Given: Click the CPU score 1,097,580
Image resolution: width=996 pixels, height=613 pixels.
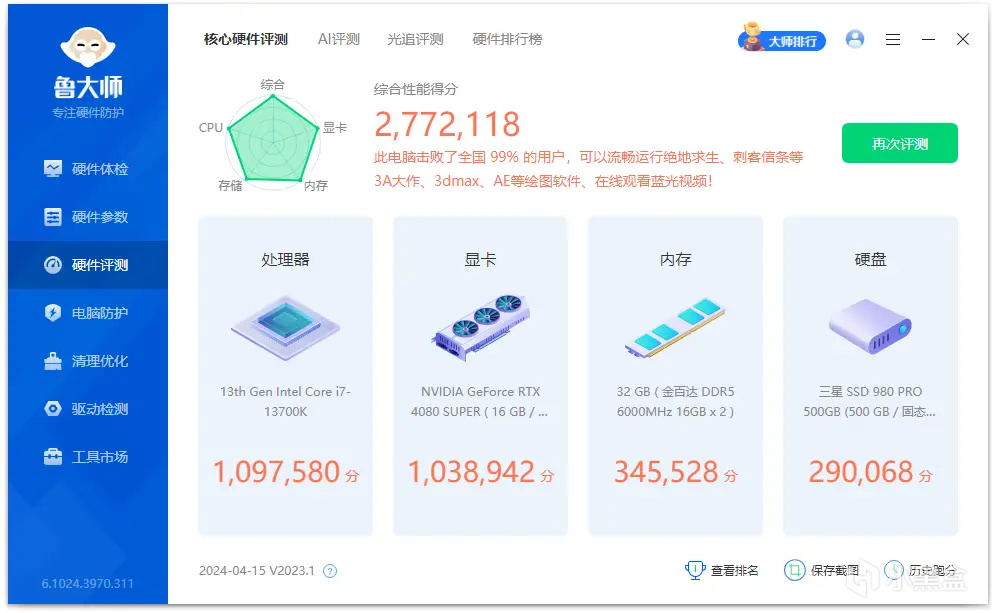Looking at the screenshot, I should point(276,473).
